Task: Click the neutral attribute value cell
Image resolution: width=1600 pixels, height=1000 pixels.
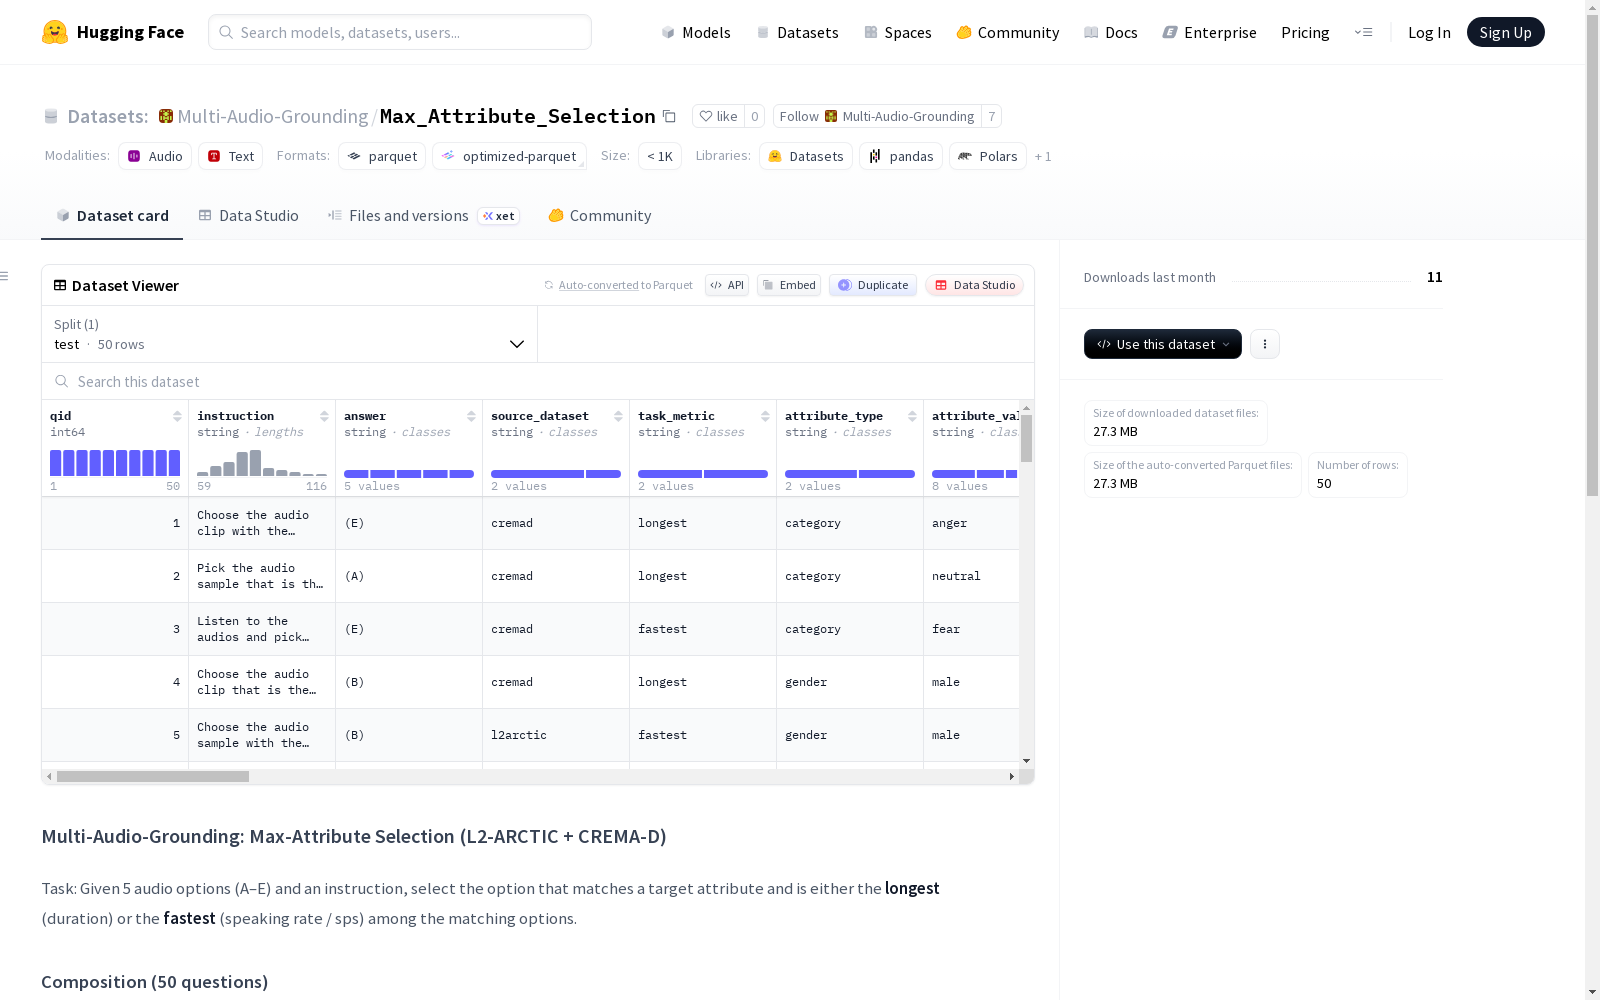Action: (x=971, y=576)
